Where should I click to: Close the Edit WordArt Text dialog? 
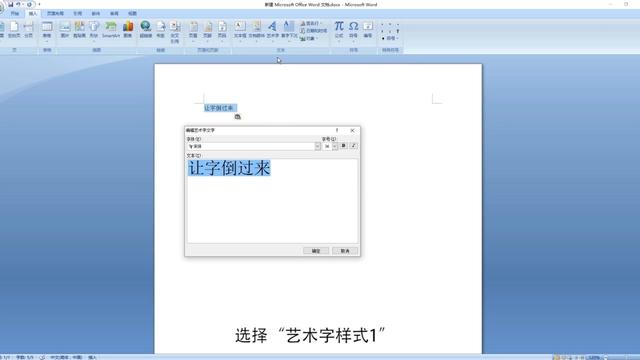pos(352,130)
